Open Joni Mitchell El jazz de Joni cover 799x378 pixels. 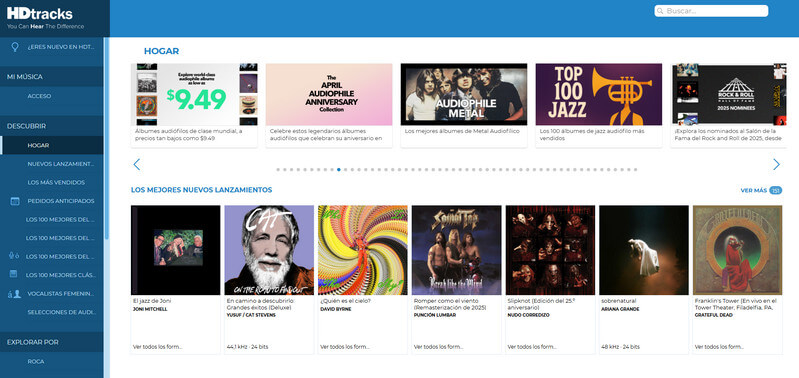(x=176, y=250)
